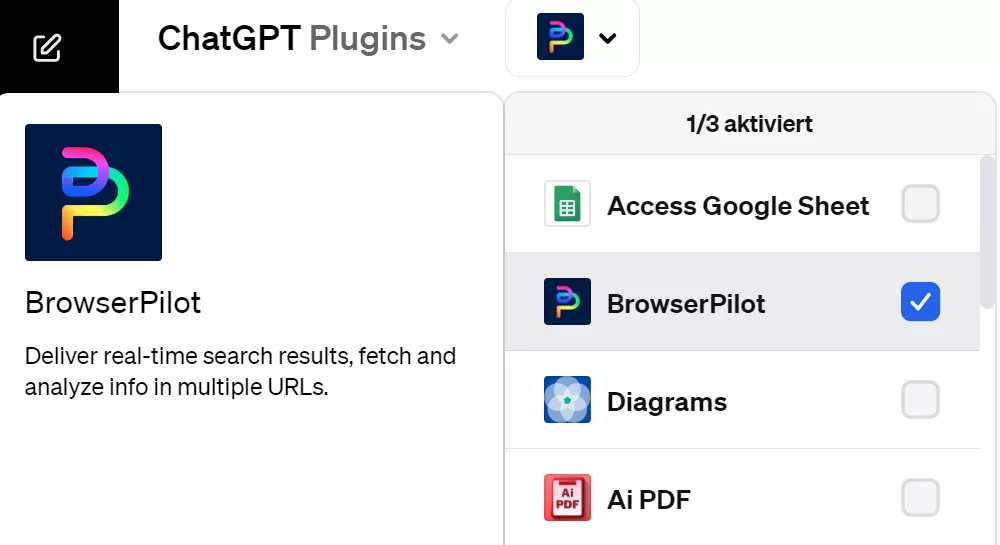The image size is (1000, 545).
Task: Uncheck the BrowserPilot plugin checkbox
Action: click(x=920, y=302)
